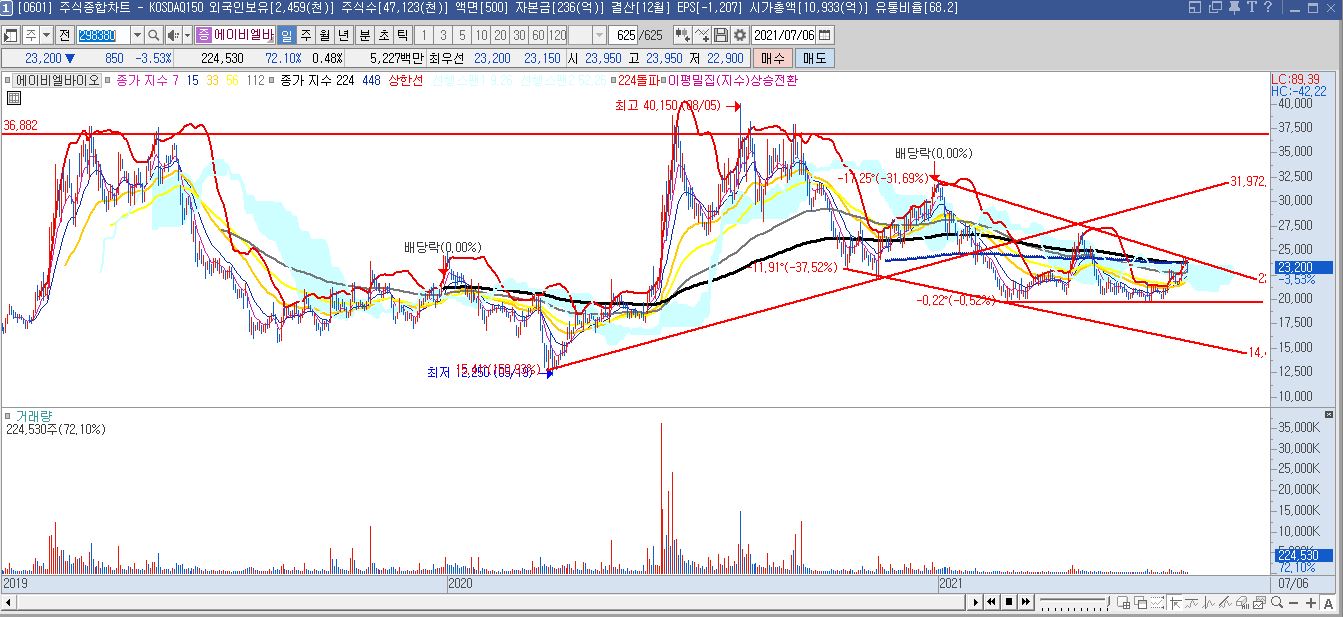Toggle the left panel layout icon
Screen dimensions: 1343x617
[x=9, y=35]
